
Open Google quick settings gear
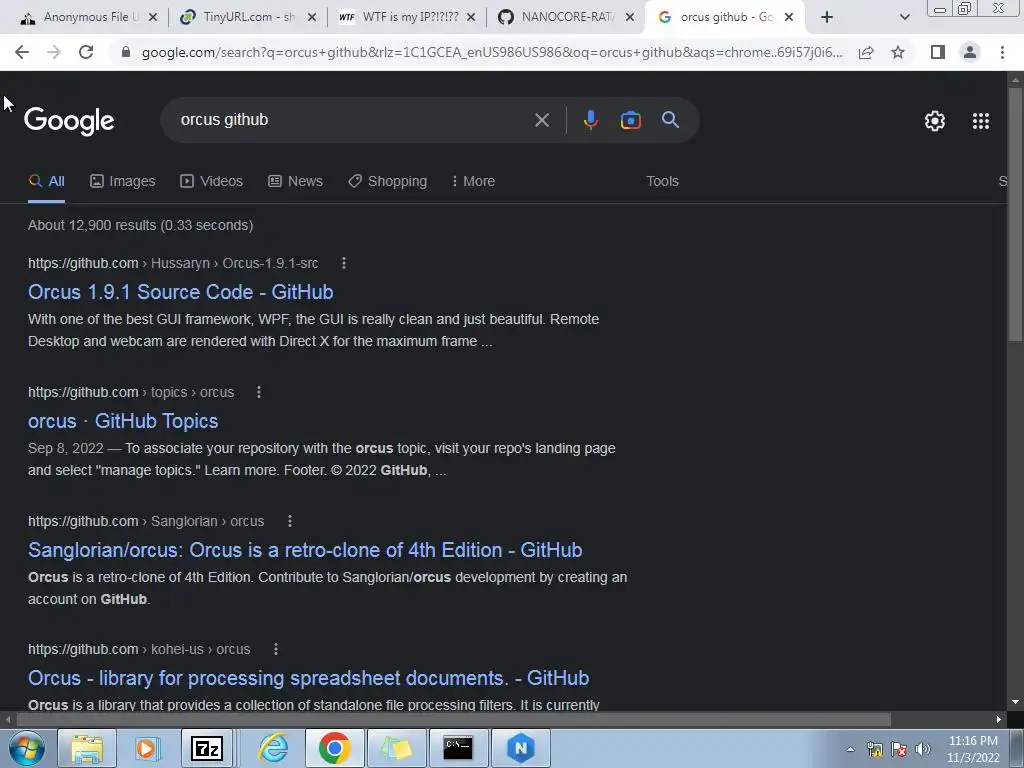935,121
